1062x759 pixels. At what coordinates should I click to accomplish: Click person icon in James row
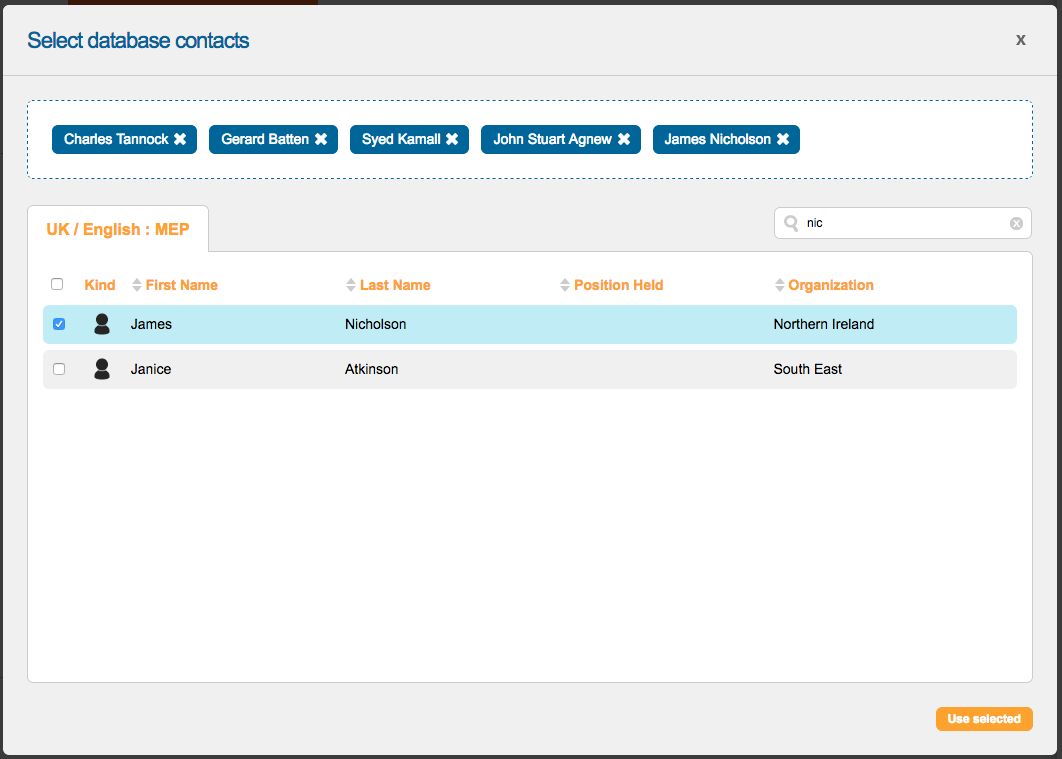101,324
